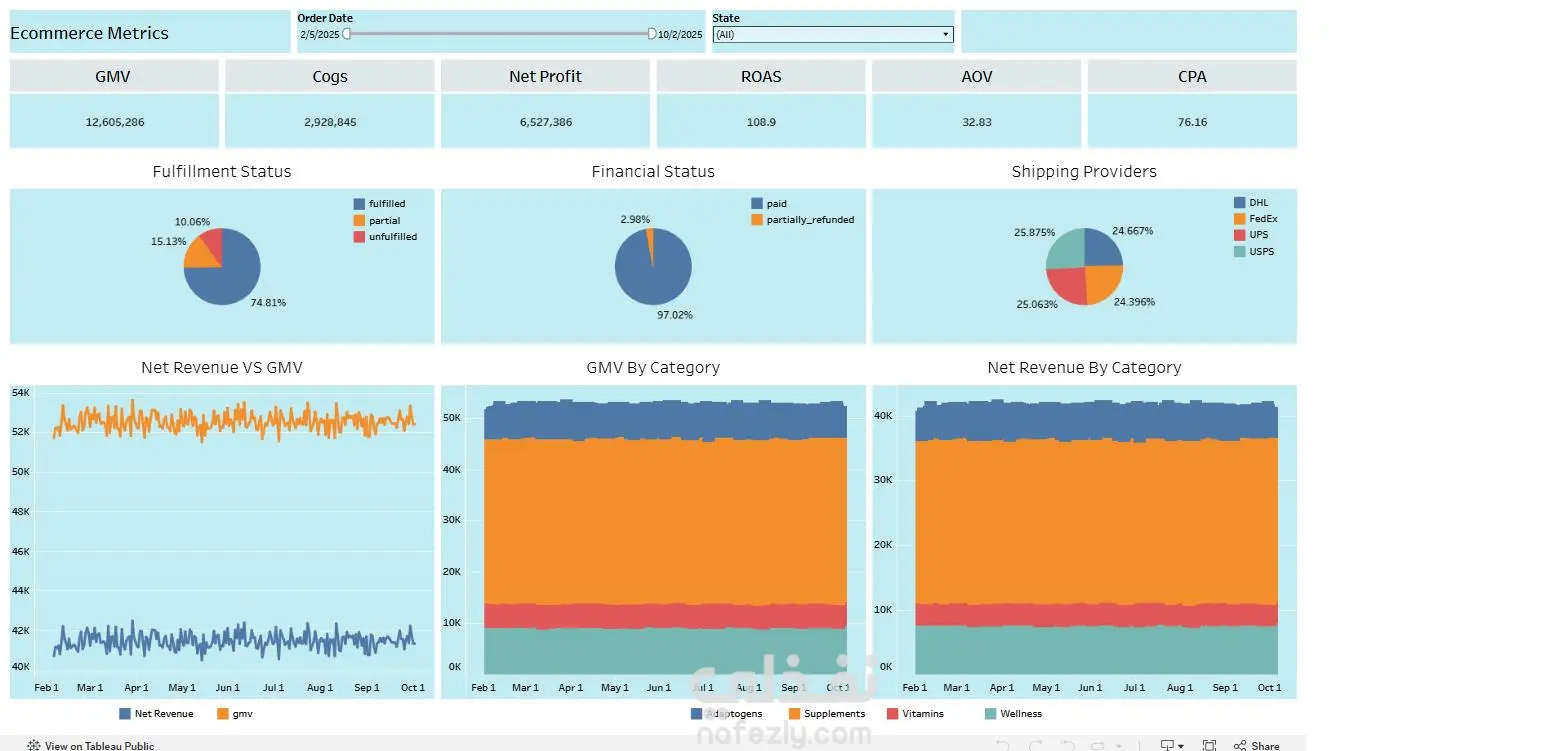Click the State dropdown arrow
This screenshot has width=1568, height=751.
[x=945, y=34]
